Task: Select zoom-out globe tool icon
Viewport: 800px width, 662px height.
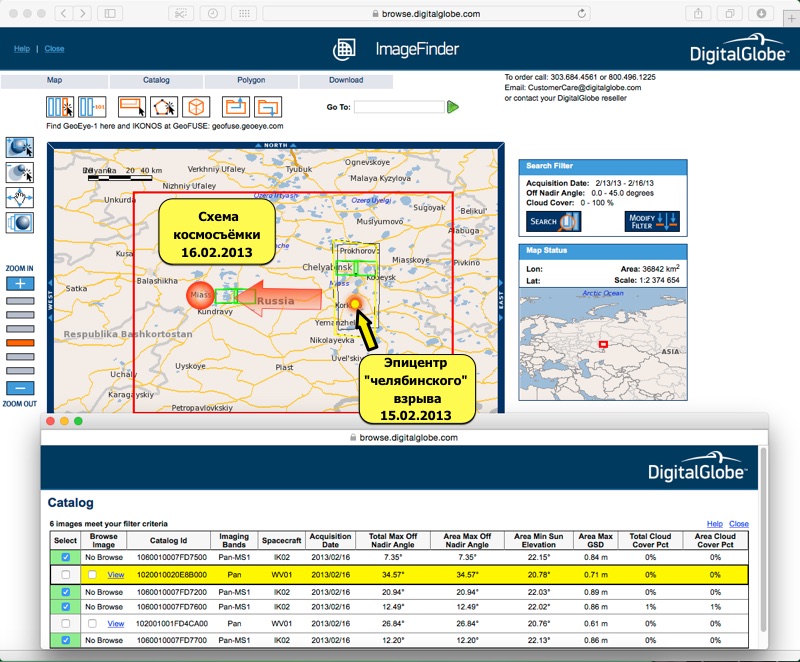Action: pos(20,172)
